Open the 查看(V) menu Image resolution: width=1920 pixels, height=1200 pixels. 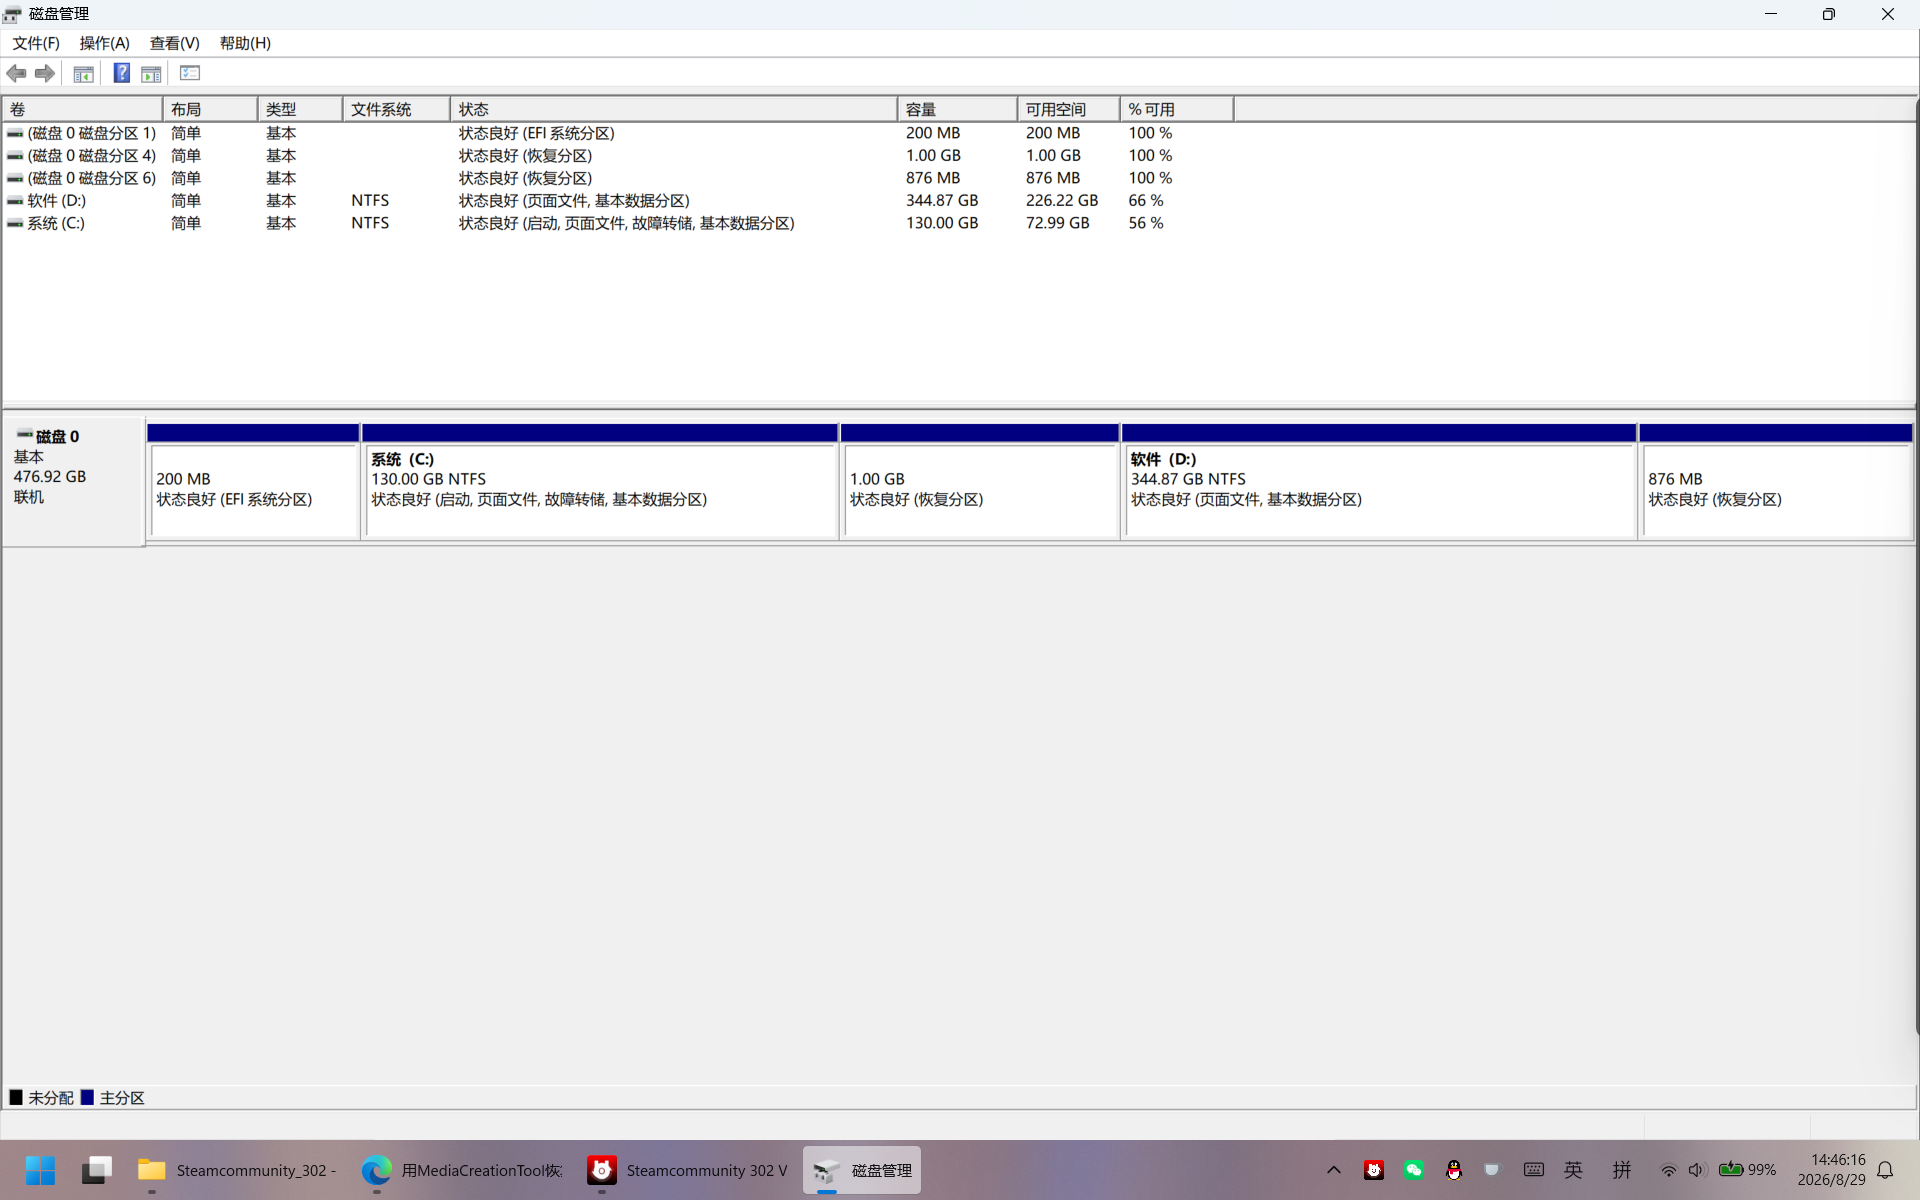coord(174,43)
